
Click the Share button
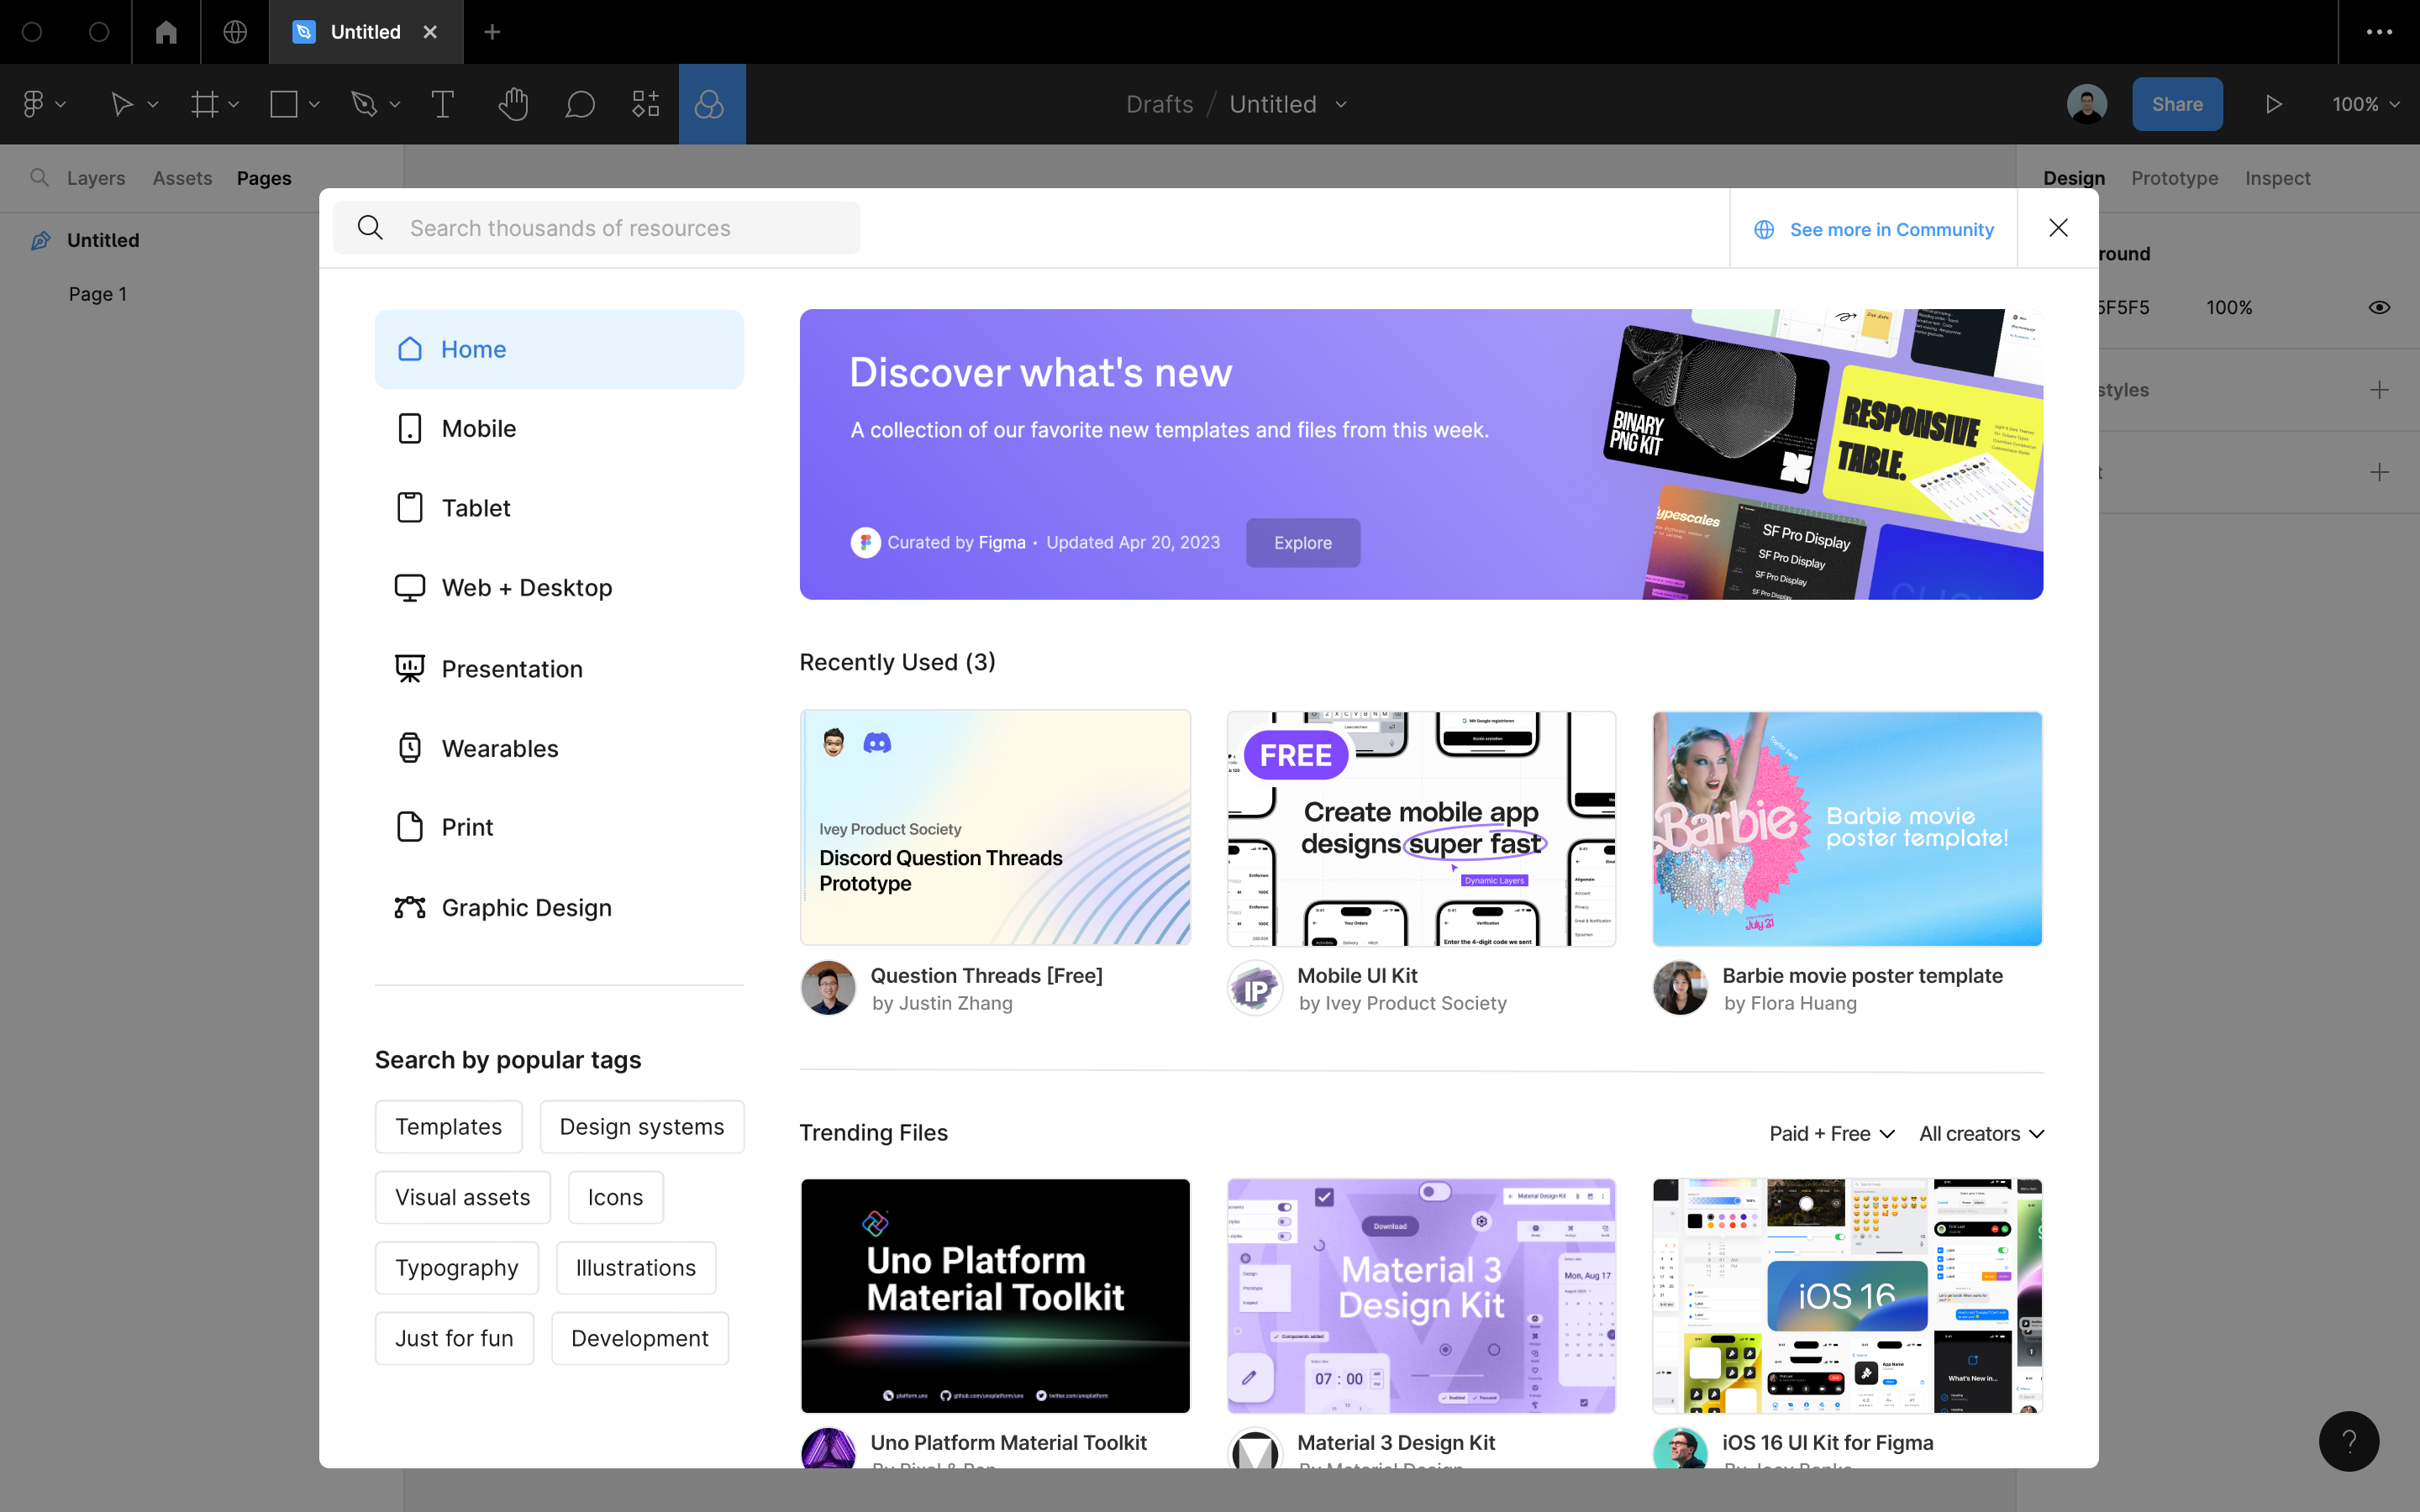click(x=2177, y=104)
